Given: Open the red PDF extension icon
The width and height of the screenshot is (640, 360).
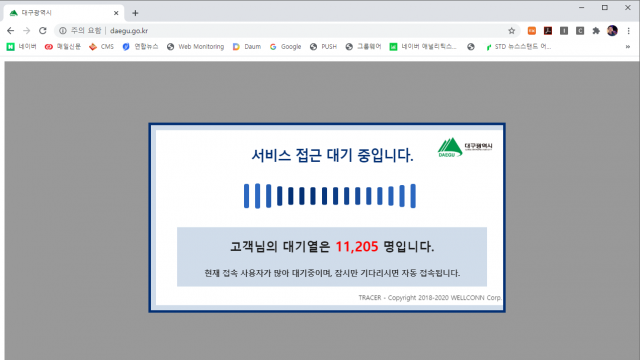Looking at the screenshot, I should (x=548, y=31).
